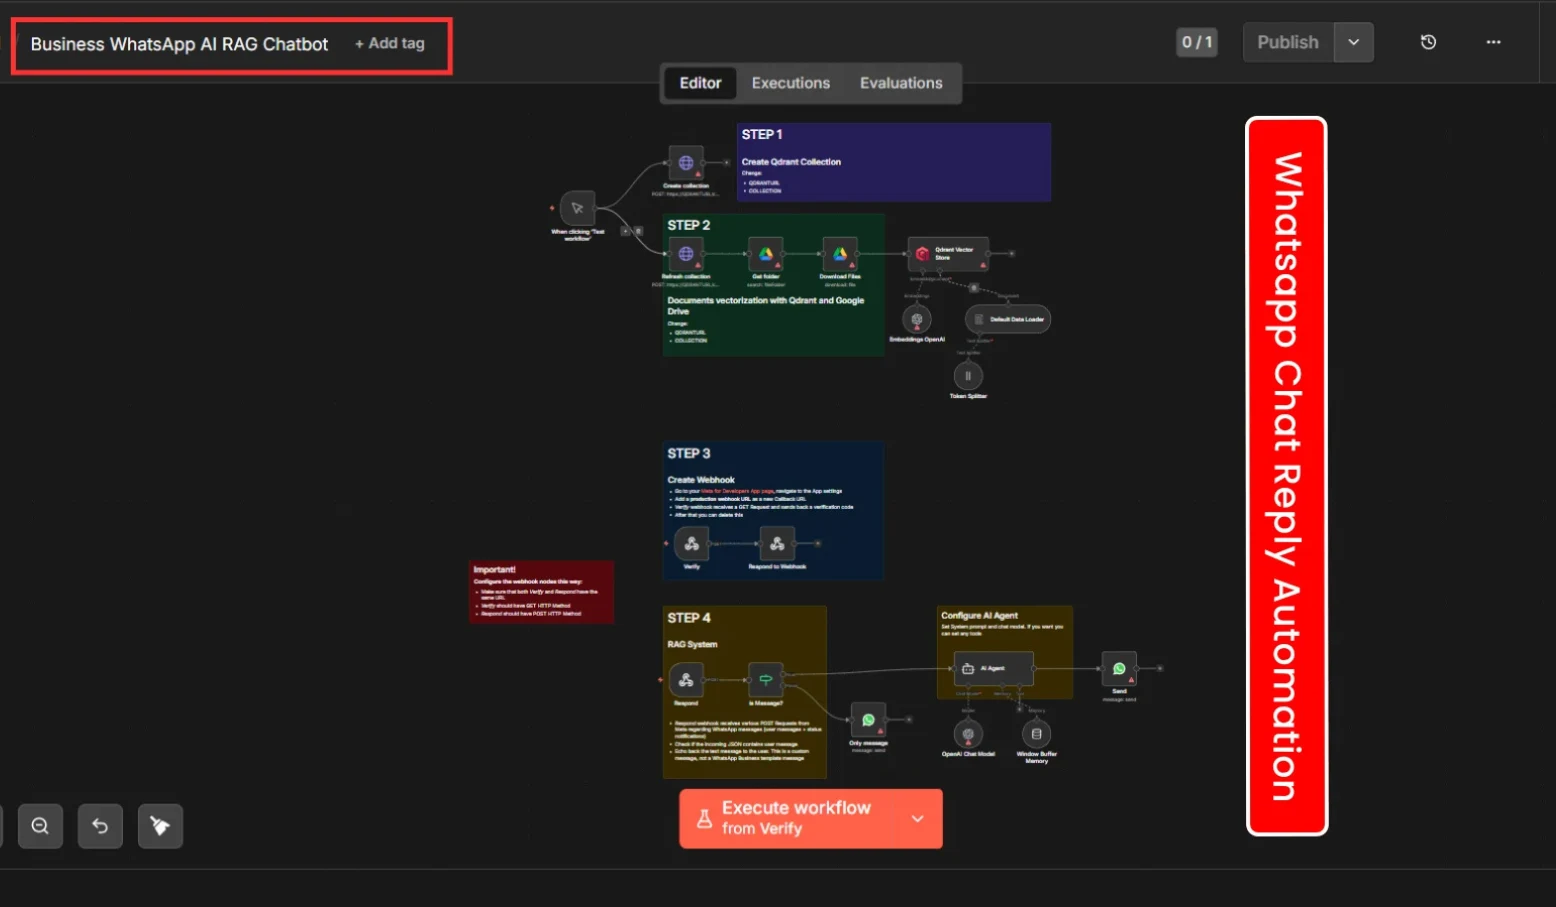Open the Embeddings OpenAI node
Viewport: 1556px width, 907px height.
916,319
